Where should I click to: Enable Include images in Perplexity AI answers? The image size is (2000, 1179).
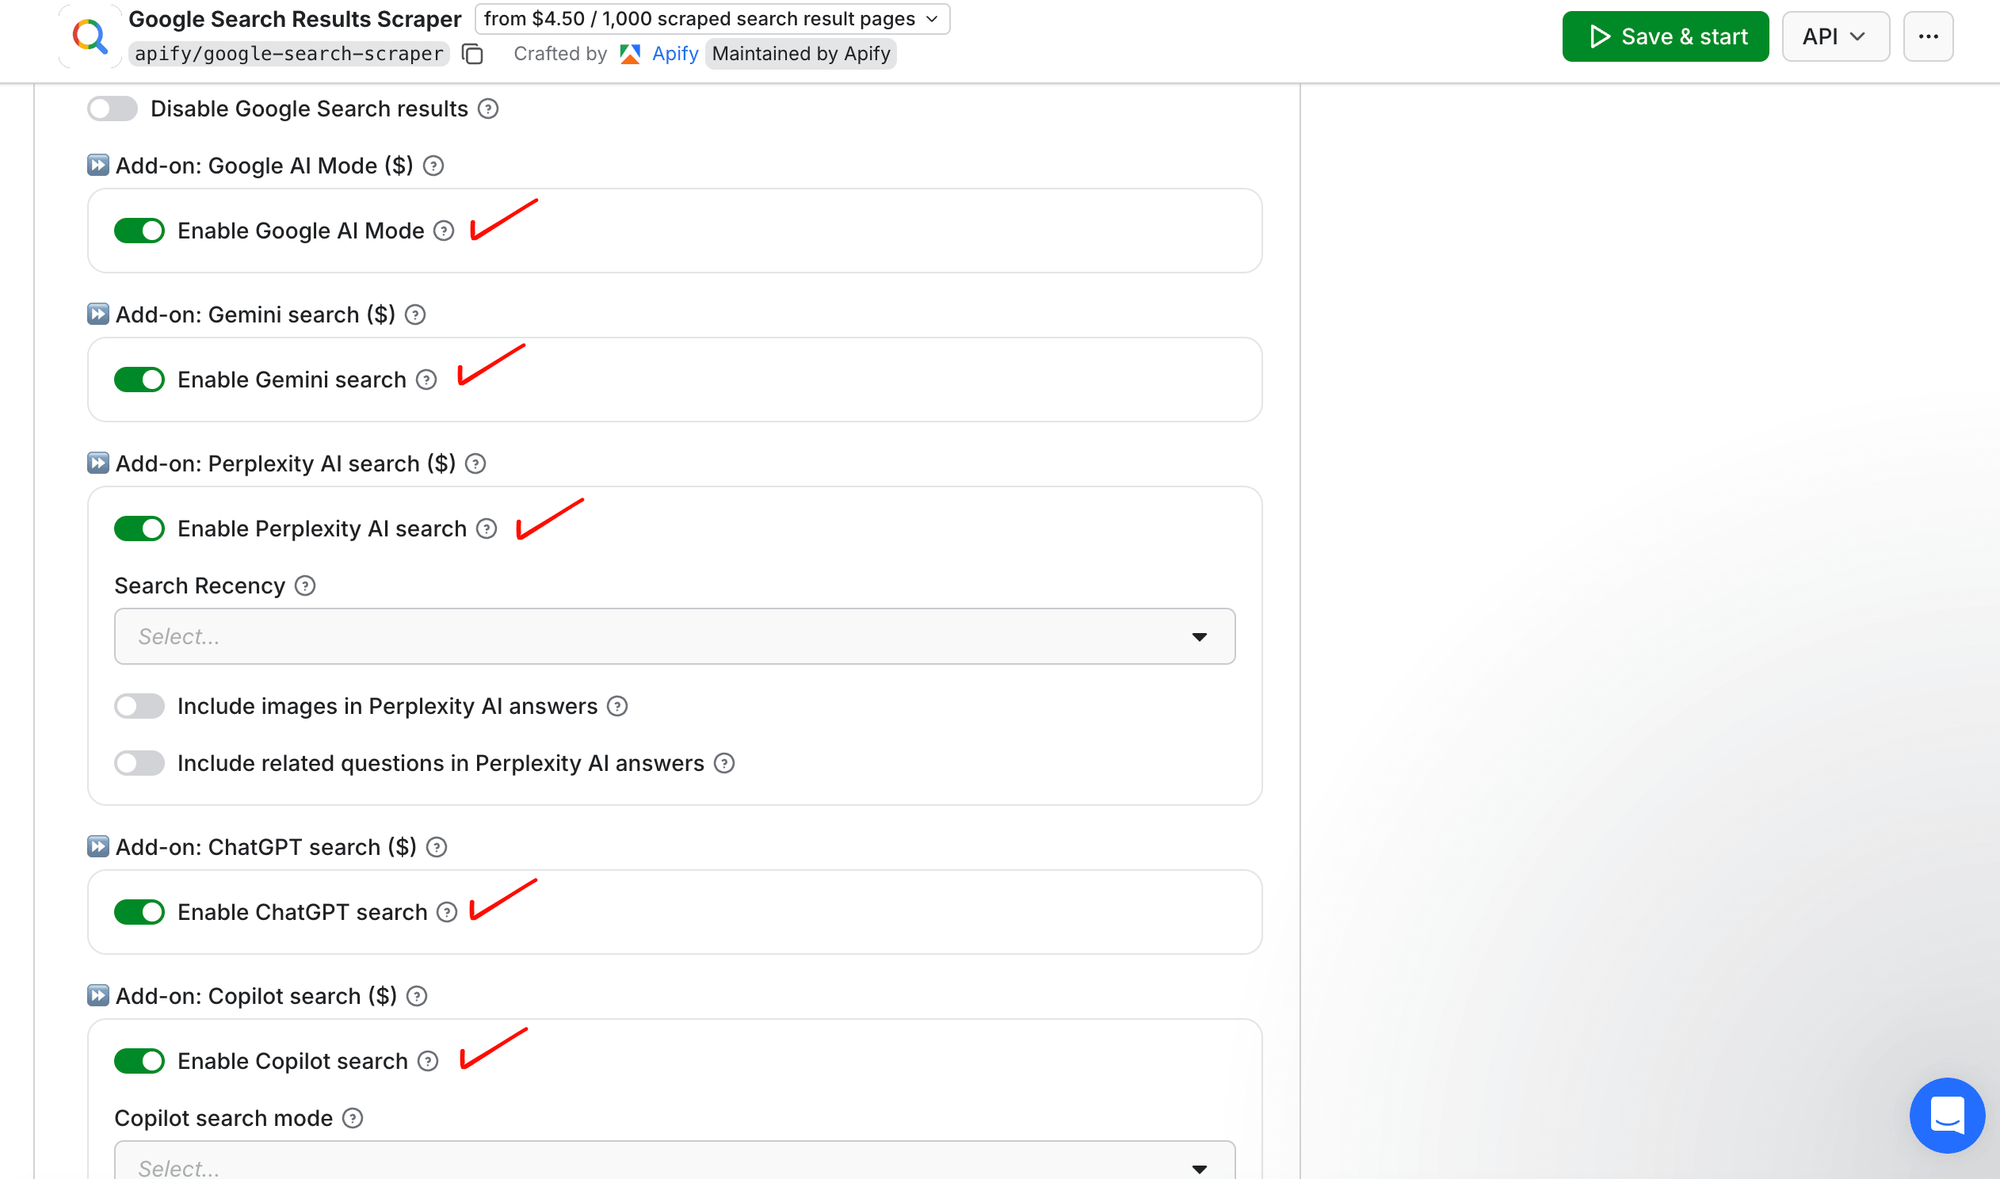click(x=139, y=707)
